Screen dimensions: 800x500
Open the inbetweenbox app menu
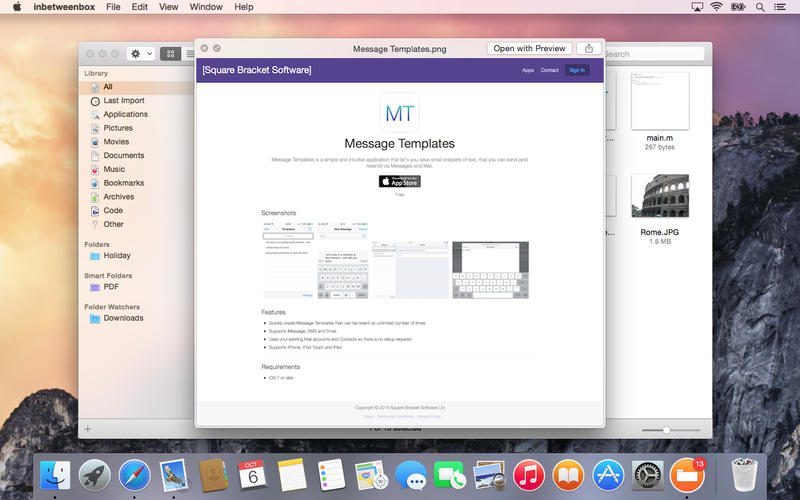pos(64,7)
